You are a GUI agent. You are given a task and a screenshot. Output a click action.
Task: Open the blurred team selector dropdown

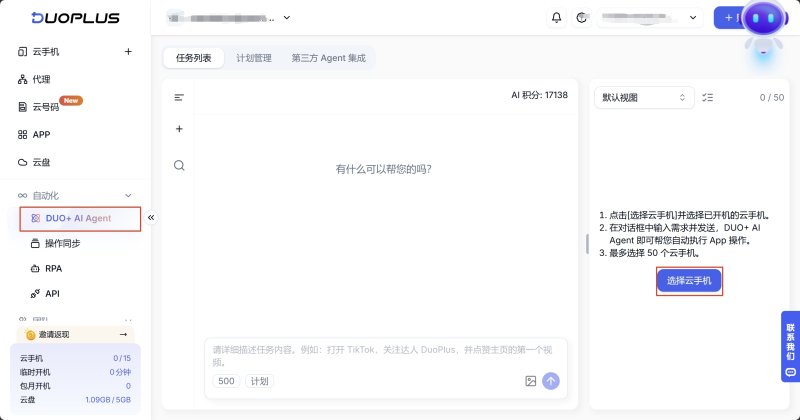[x=229, y=18]
